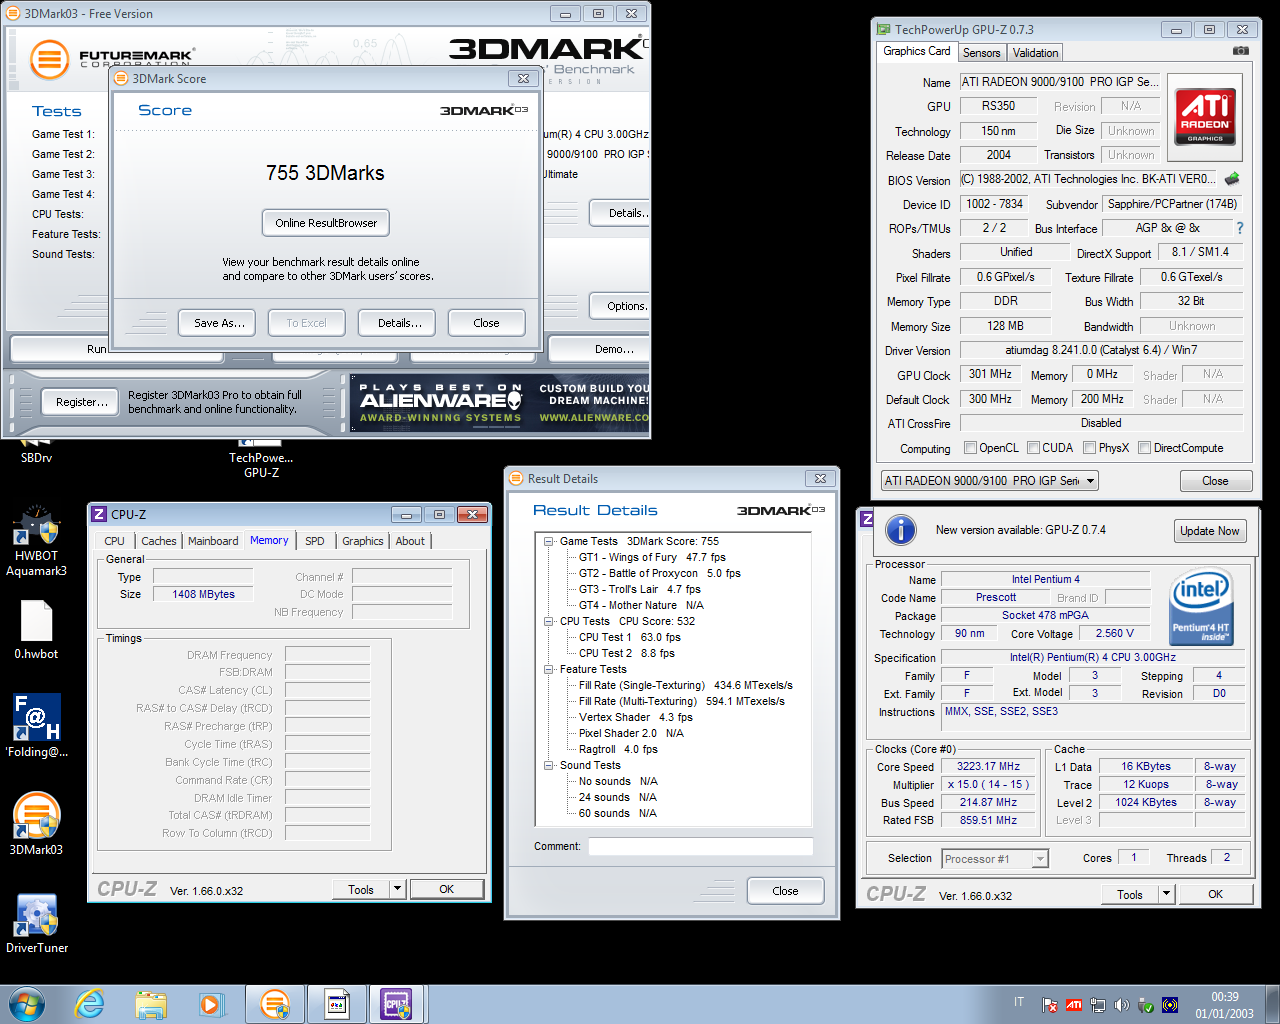Toggle the PhysX checkbox
This screenshot has width=1280, height=1024.
click(x=1090, y=448)
